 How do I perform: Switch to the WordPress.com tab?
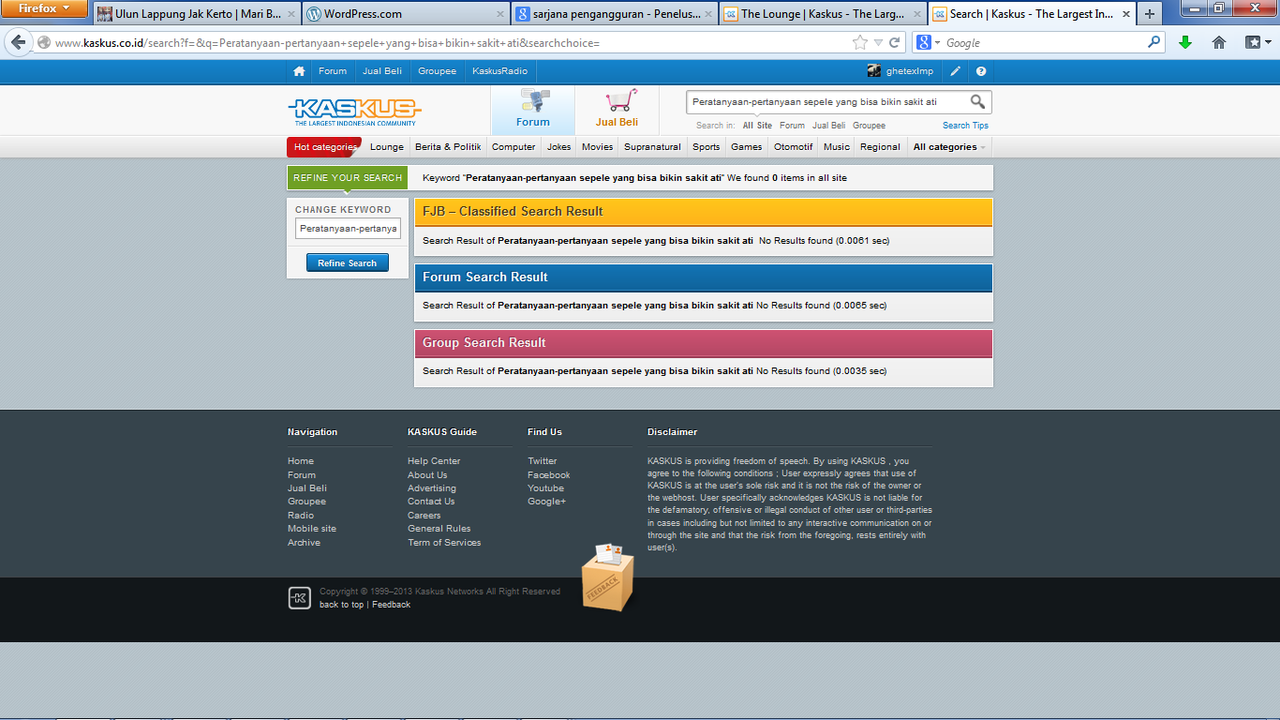405,14
